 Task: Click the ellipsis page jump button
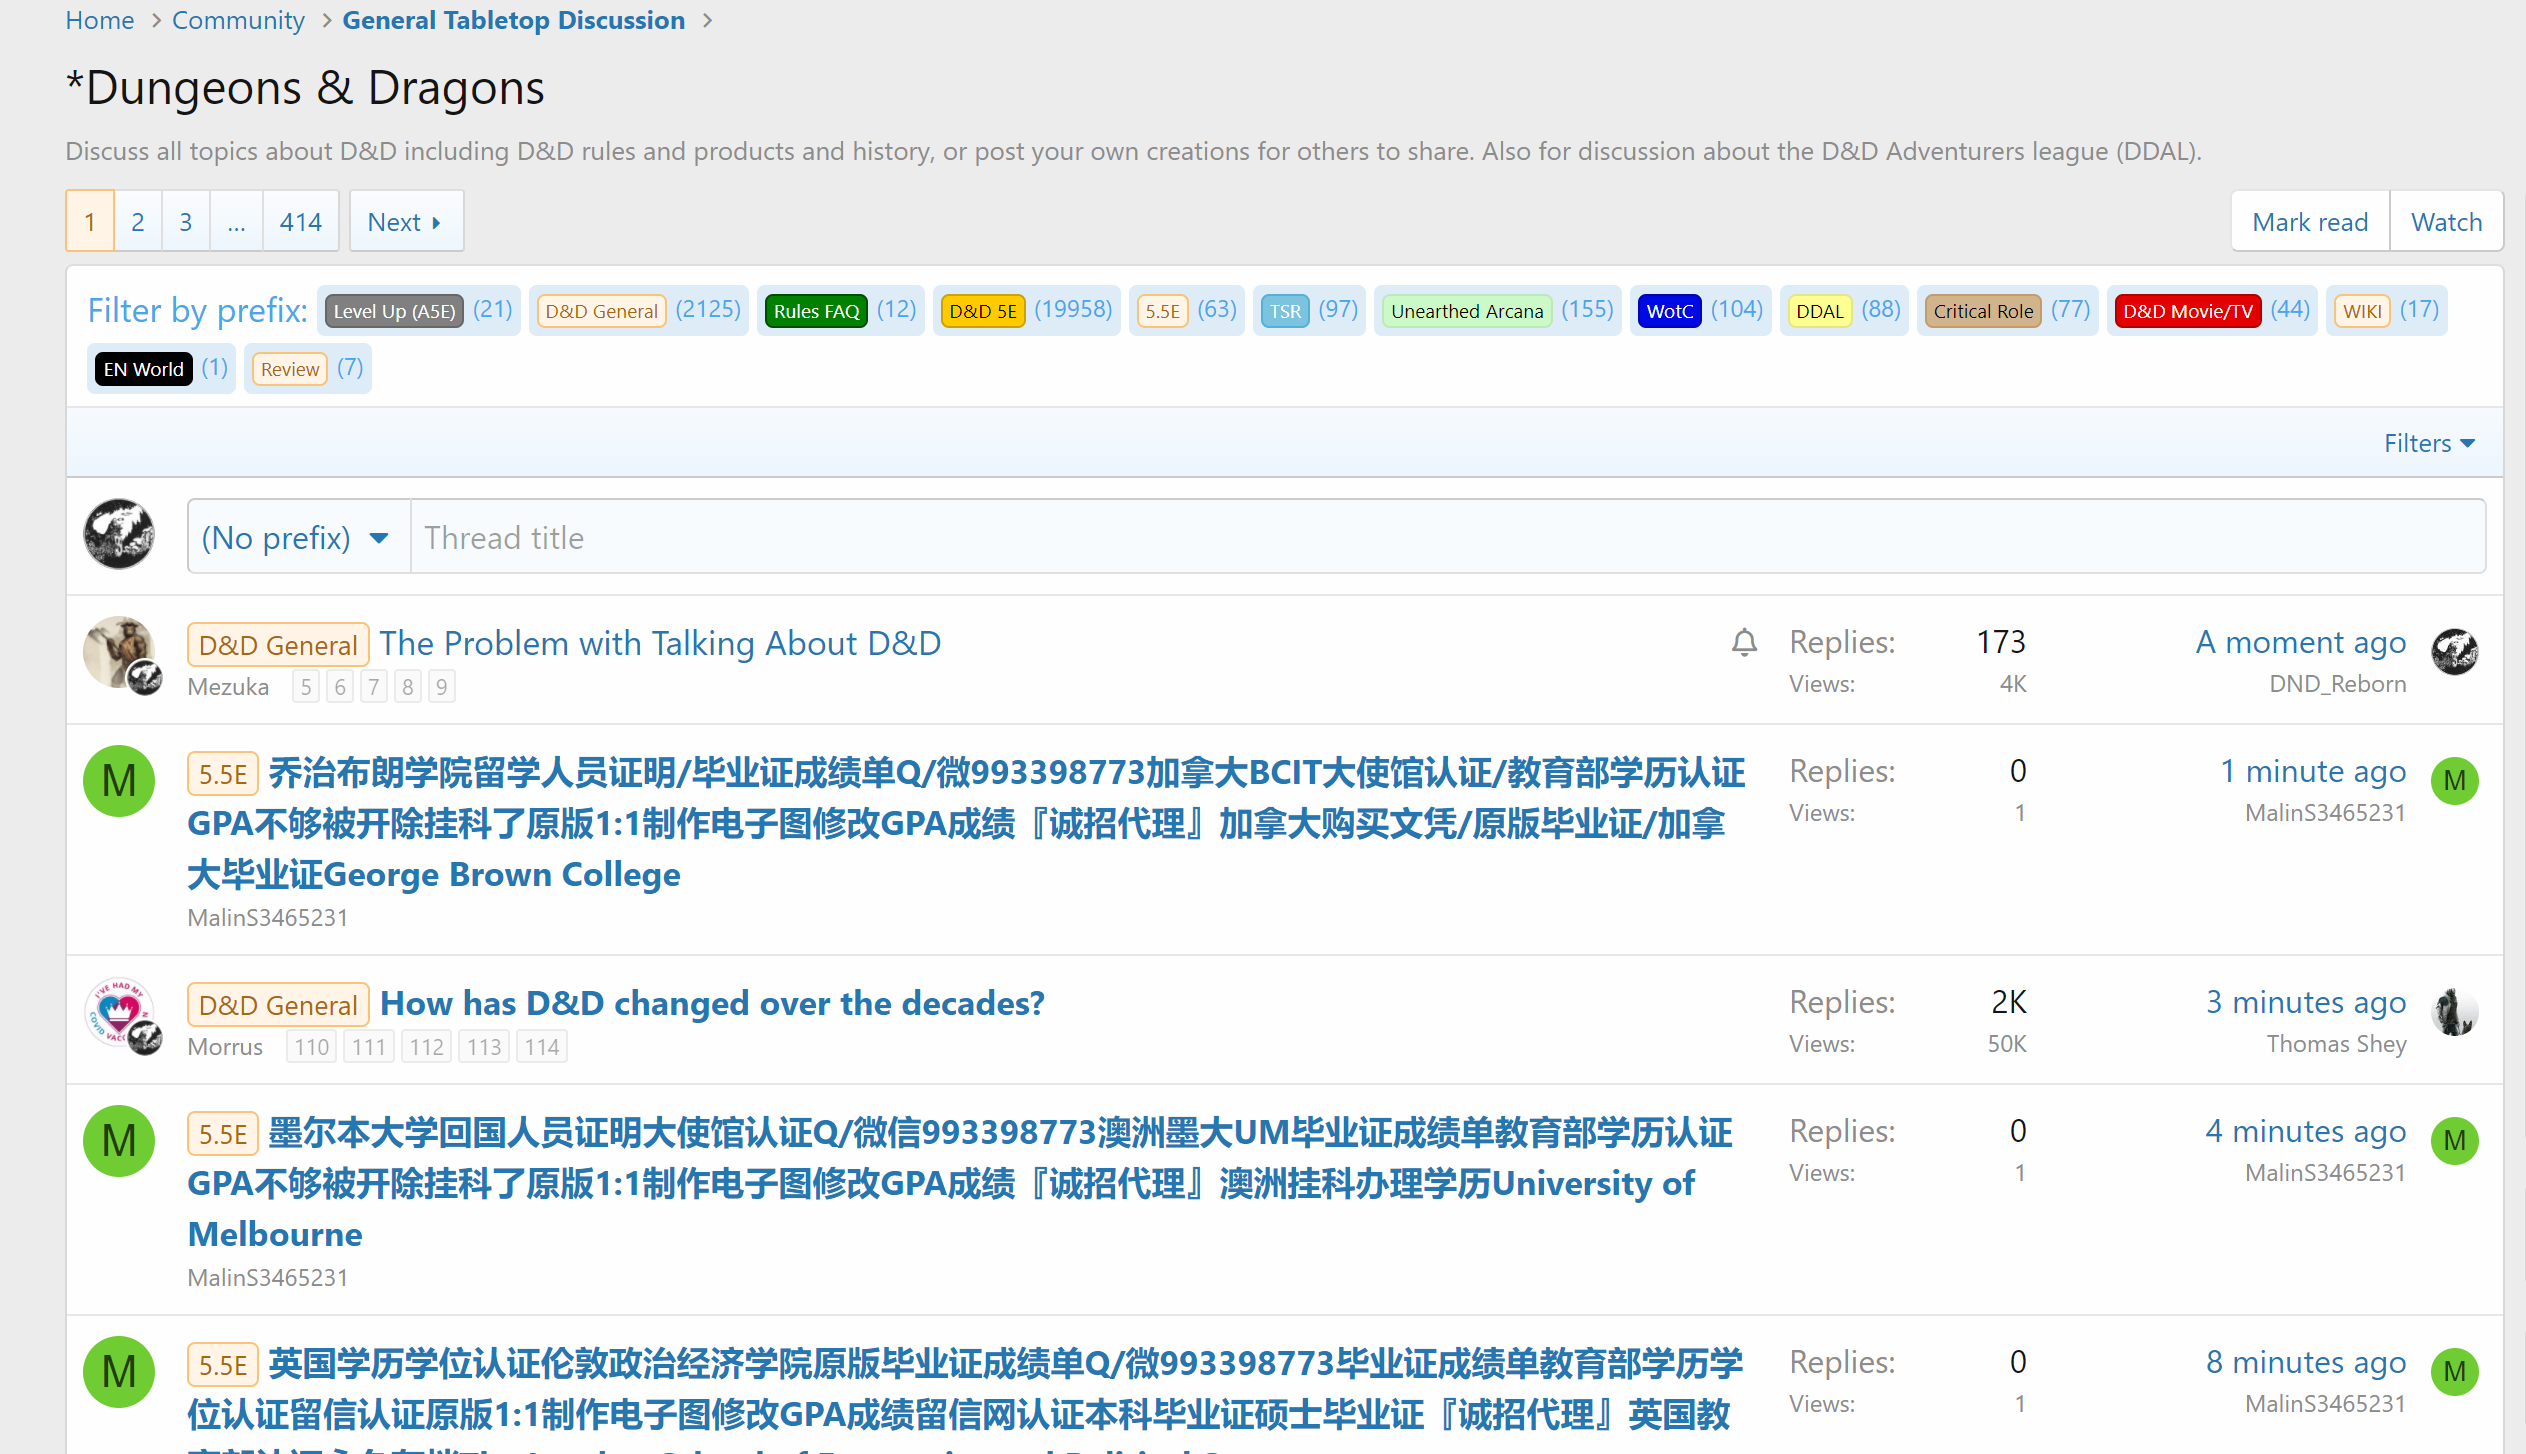pyautogui.click(x=237, y=221)
